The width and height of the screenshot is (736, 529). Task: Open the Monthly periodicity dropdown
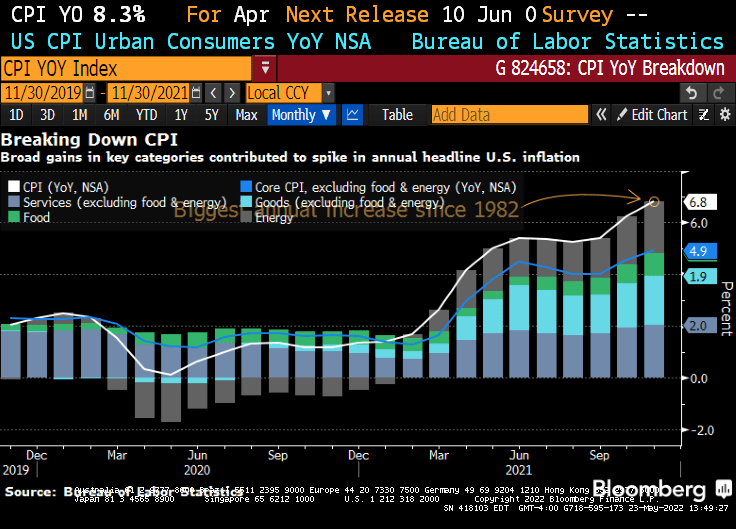300,115
